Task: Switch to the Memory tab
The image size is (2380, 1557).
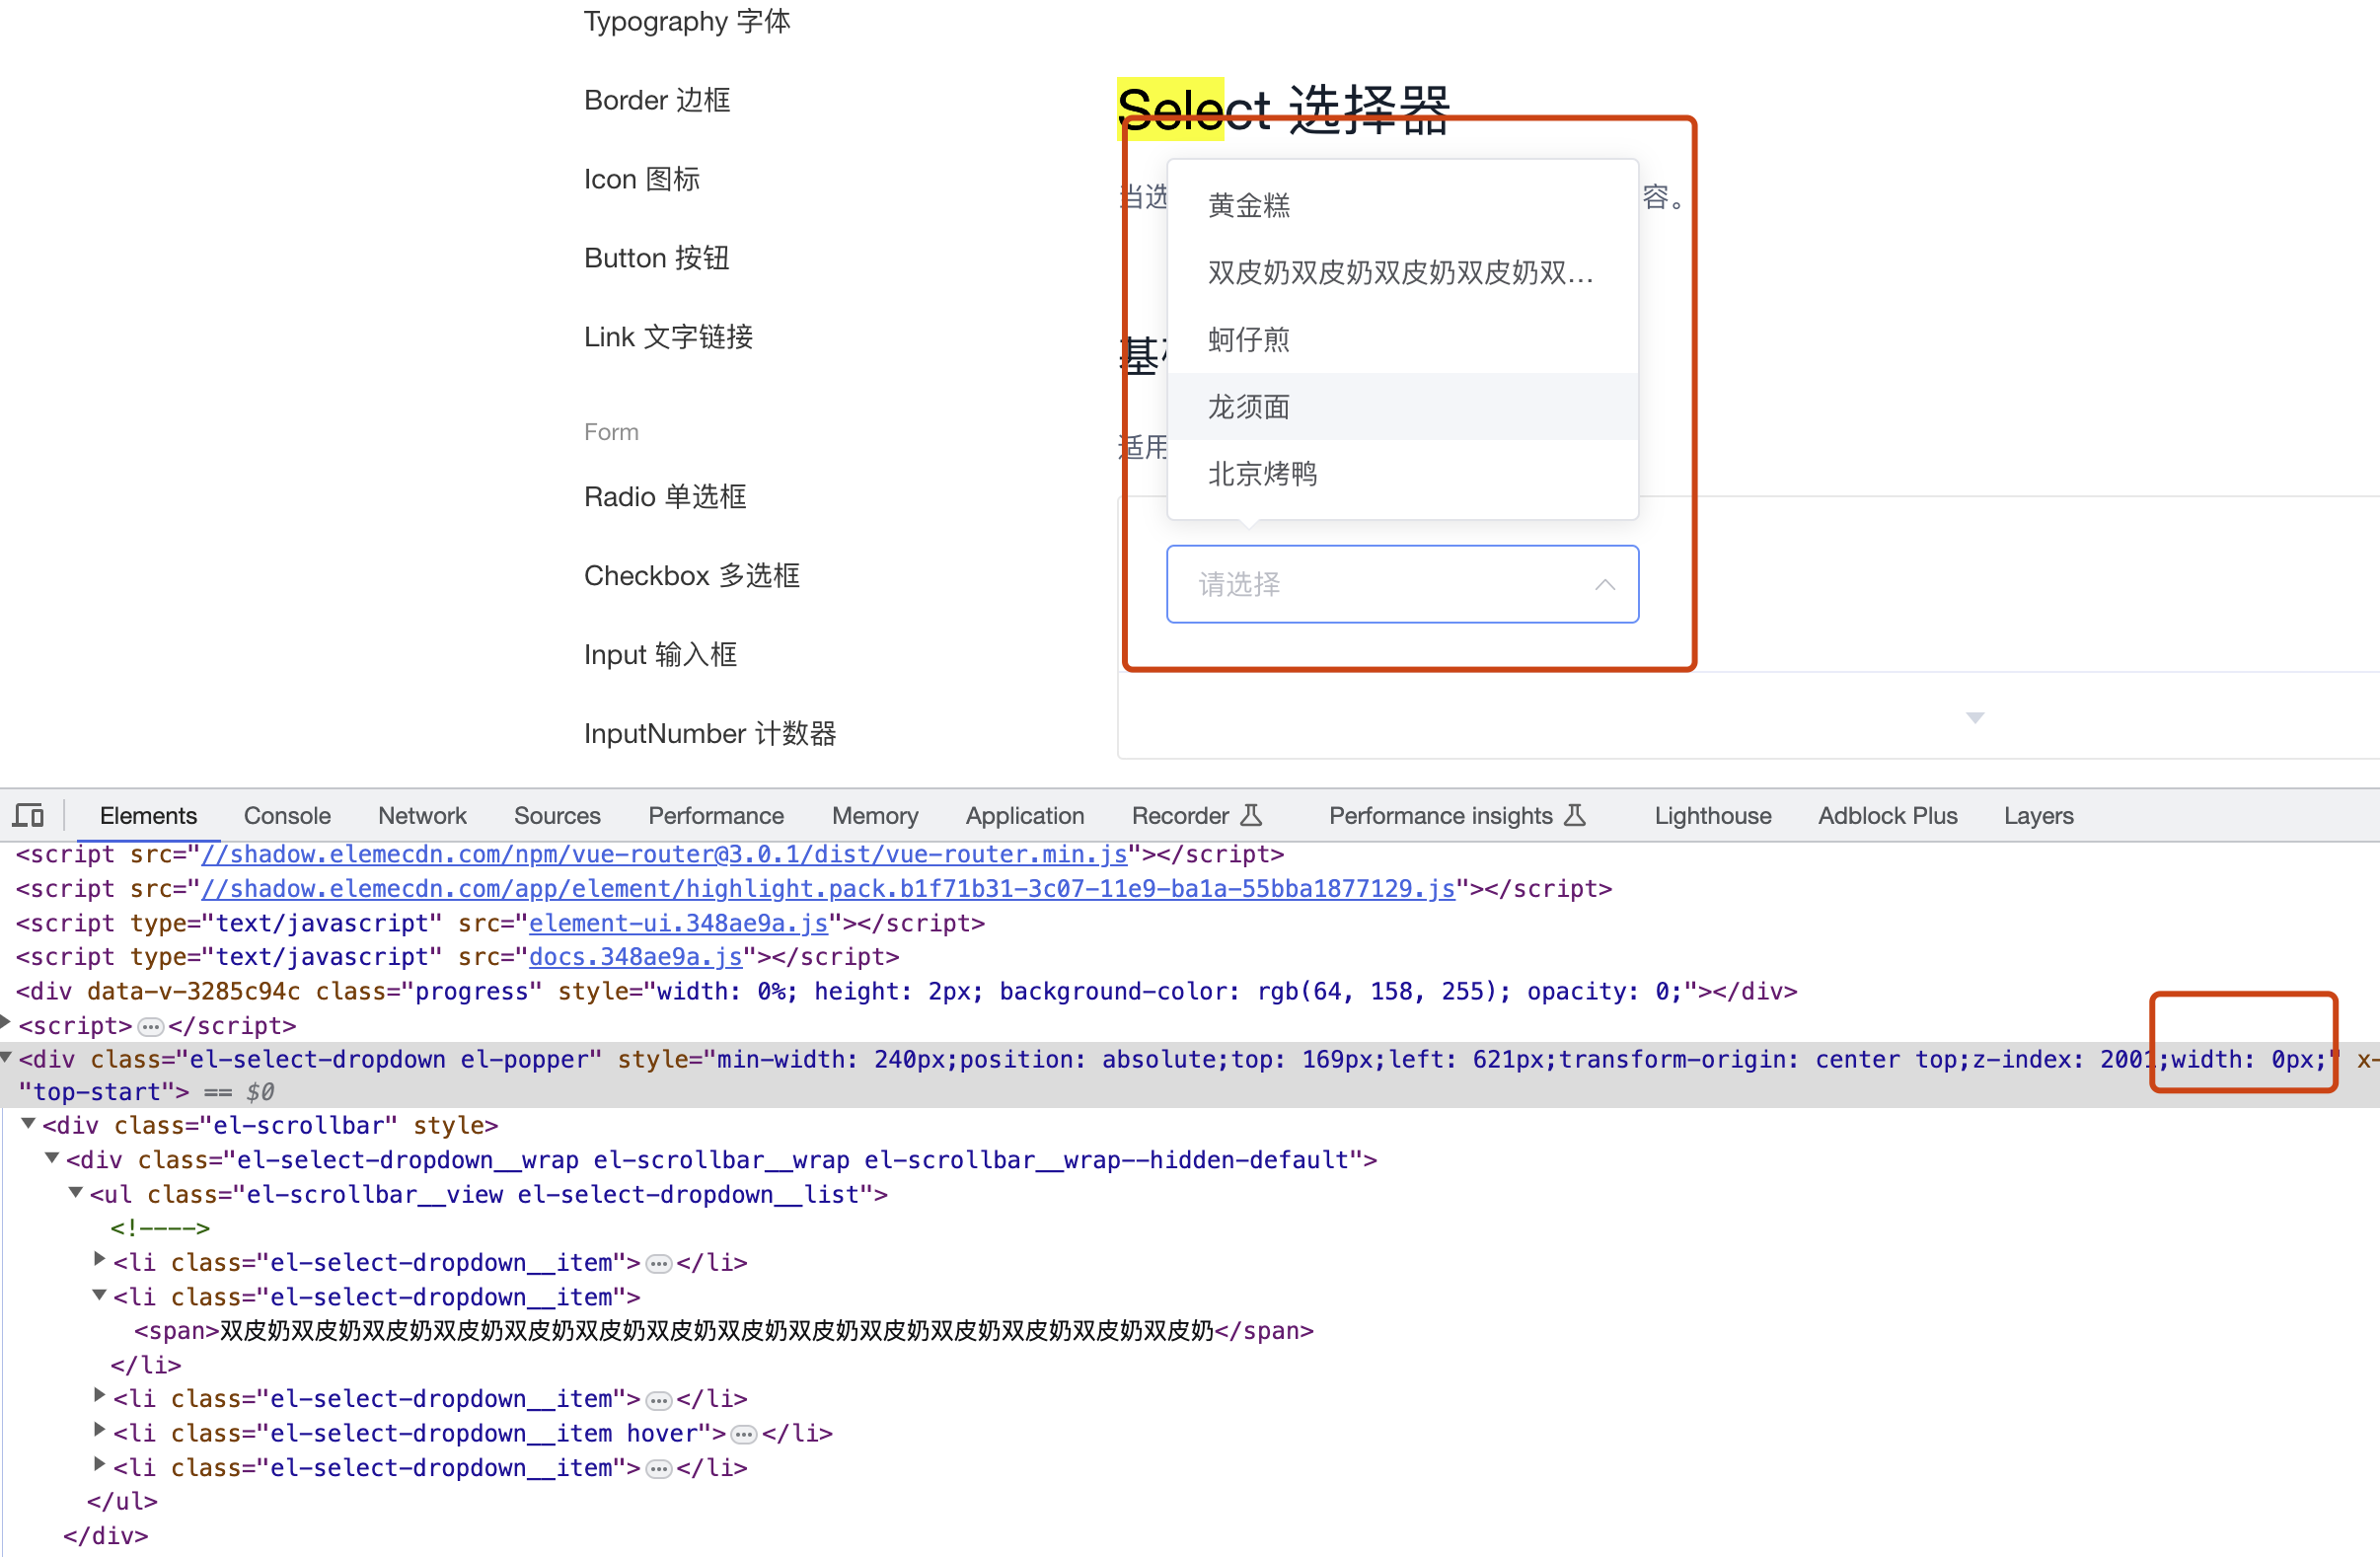Action: tap(875, 816)
